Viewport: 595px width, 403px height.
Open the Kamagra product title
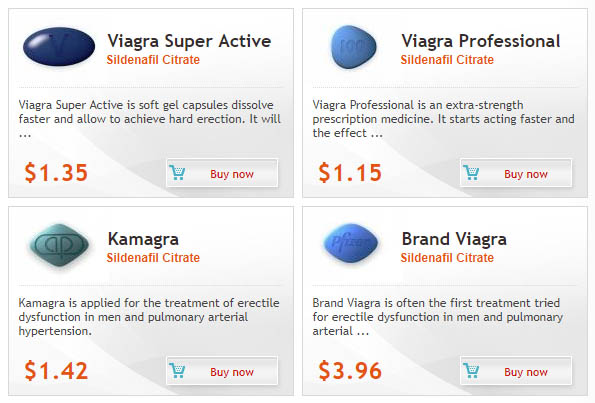click(143, 240)
